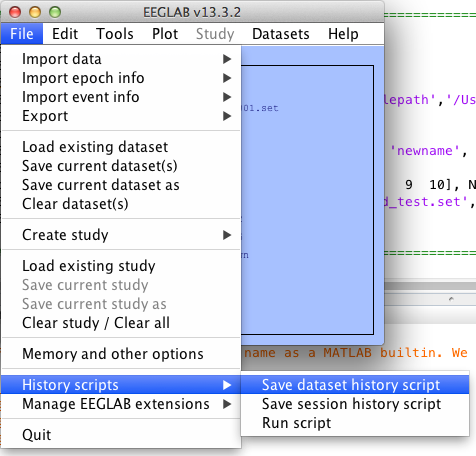
Task: Select Save dataset history script
Action: pos(355,385)
